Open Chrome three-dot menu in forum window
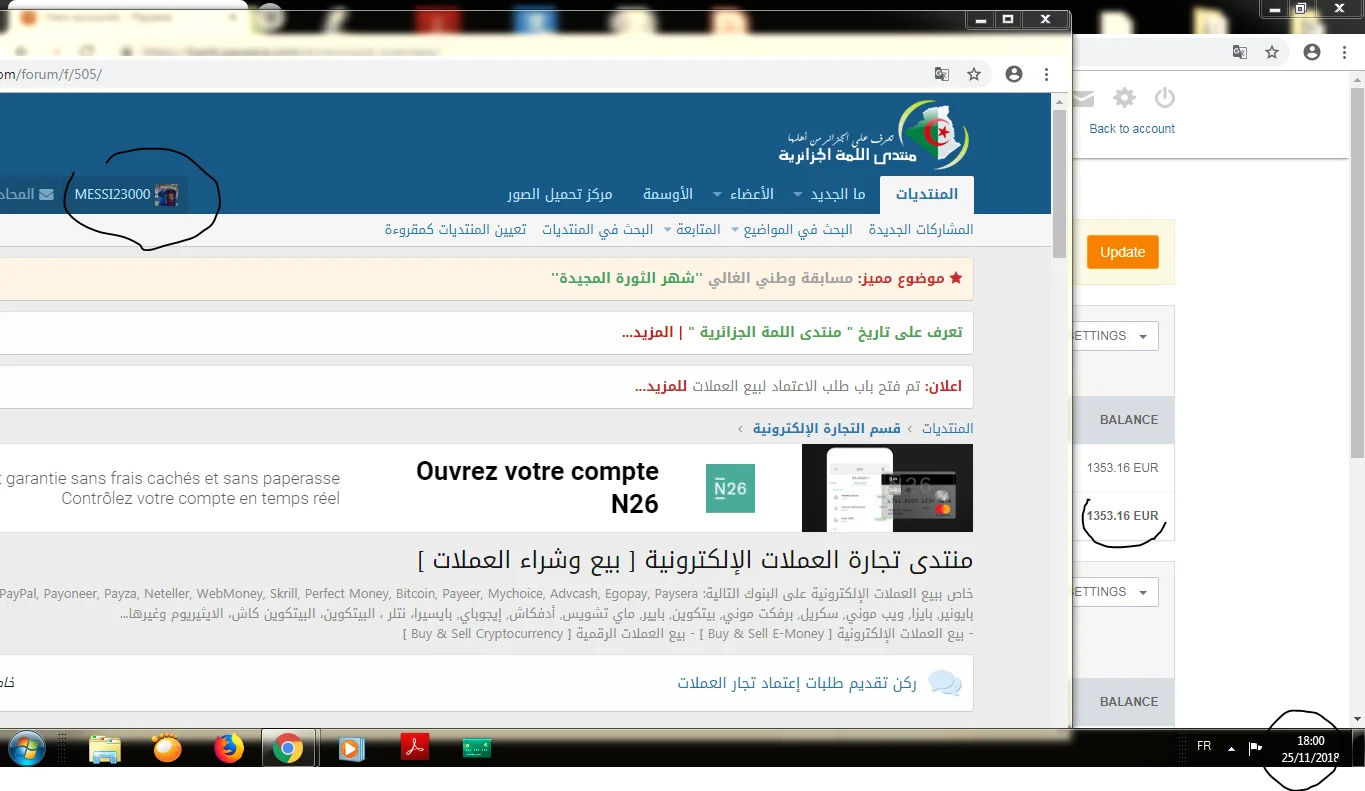The width and height of the screenshot is (1365, 791). (x=1046, y=74)
